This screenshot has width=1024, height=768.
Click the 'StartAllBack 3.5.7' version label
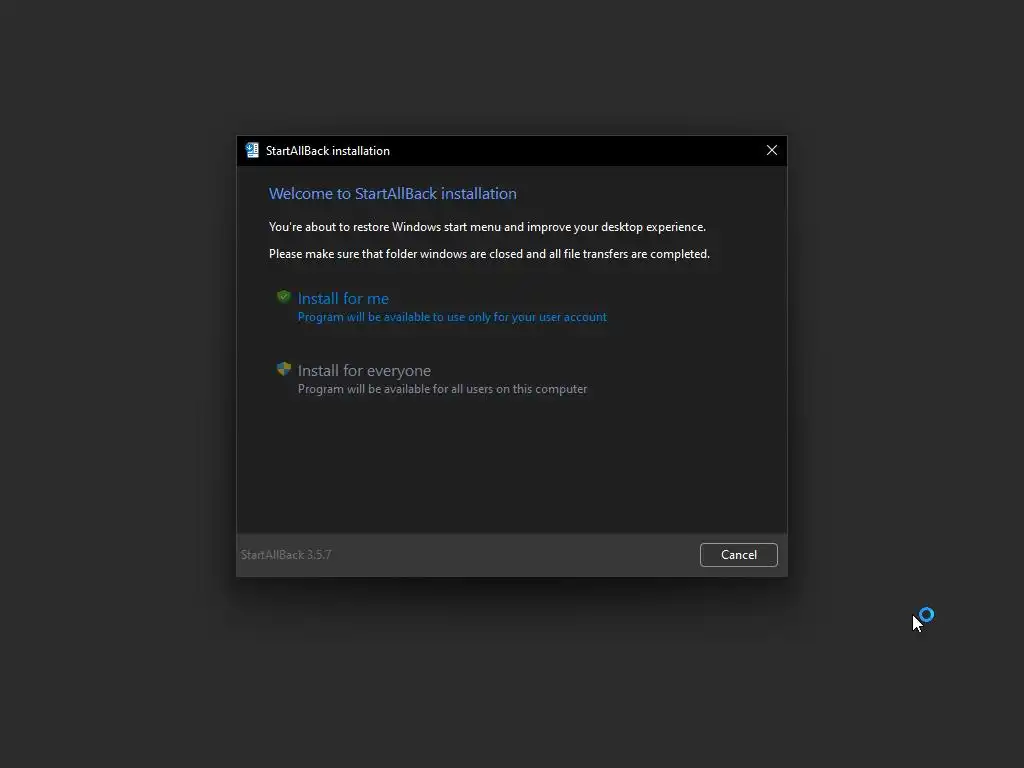tap(286, 554)
